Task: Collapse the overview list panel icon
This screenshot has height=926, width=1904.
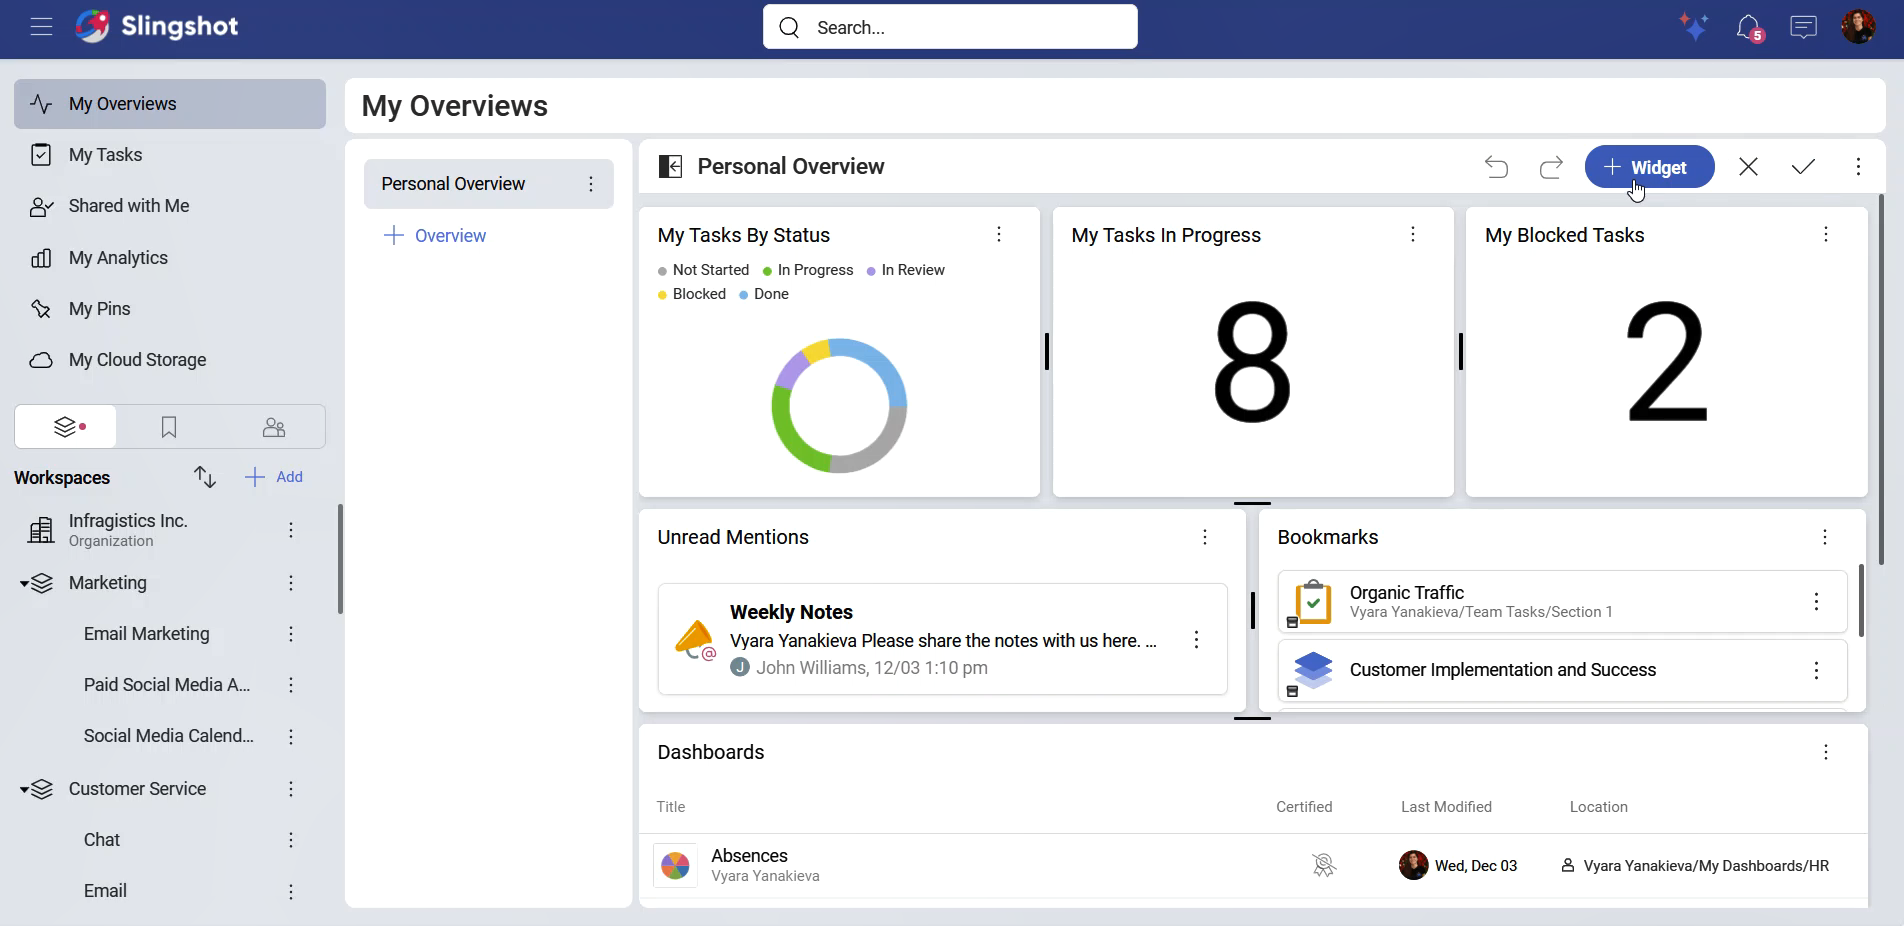Action: (x=670, y=167)
